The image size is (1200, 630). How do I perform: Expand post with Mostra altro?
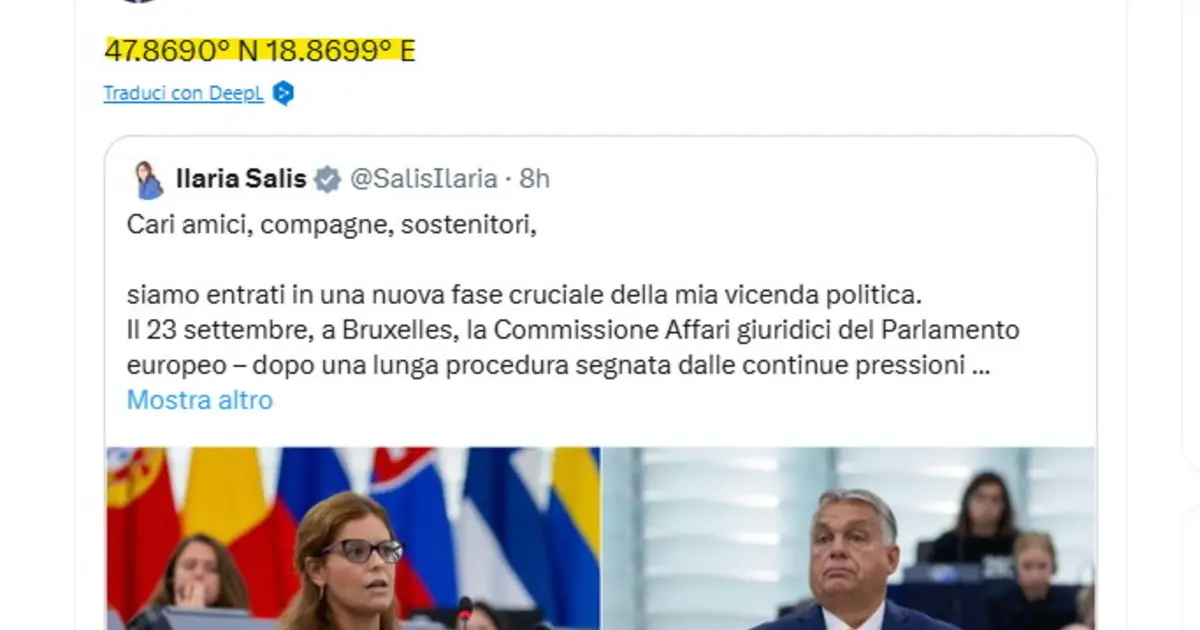(x=200, y=400)
